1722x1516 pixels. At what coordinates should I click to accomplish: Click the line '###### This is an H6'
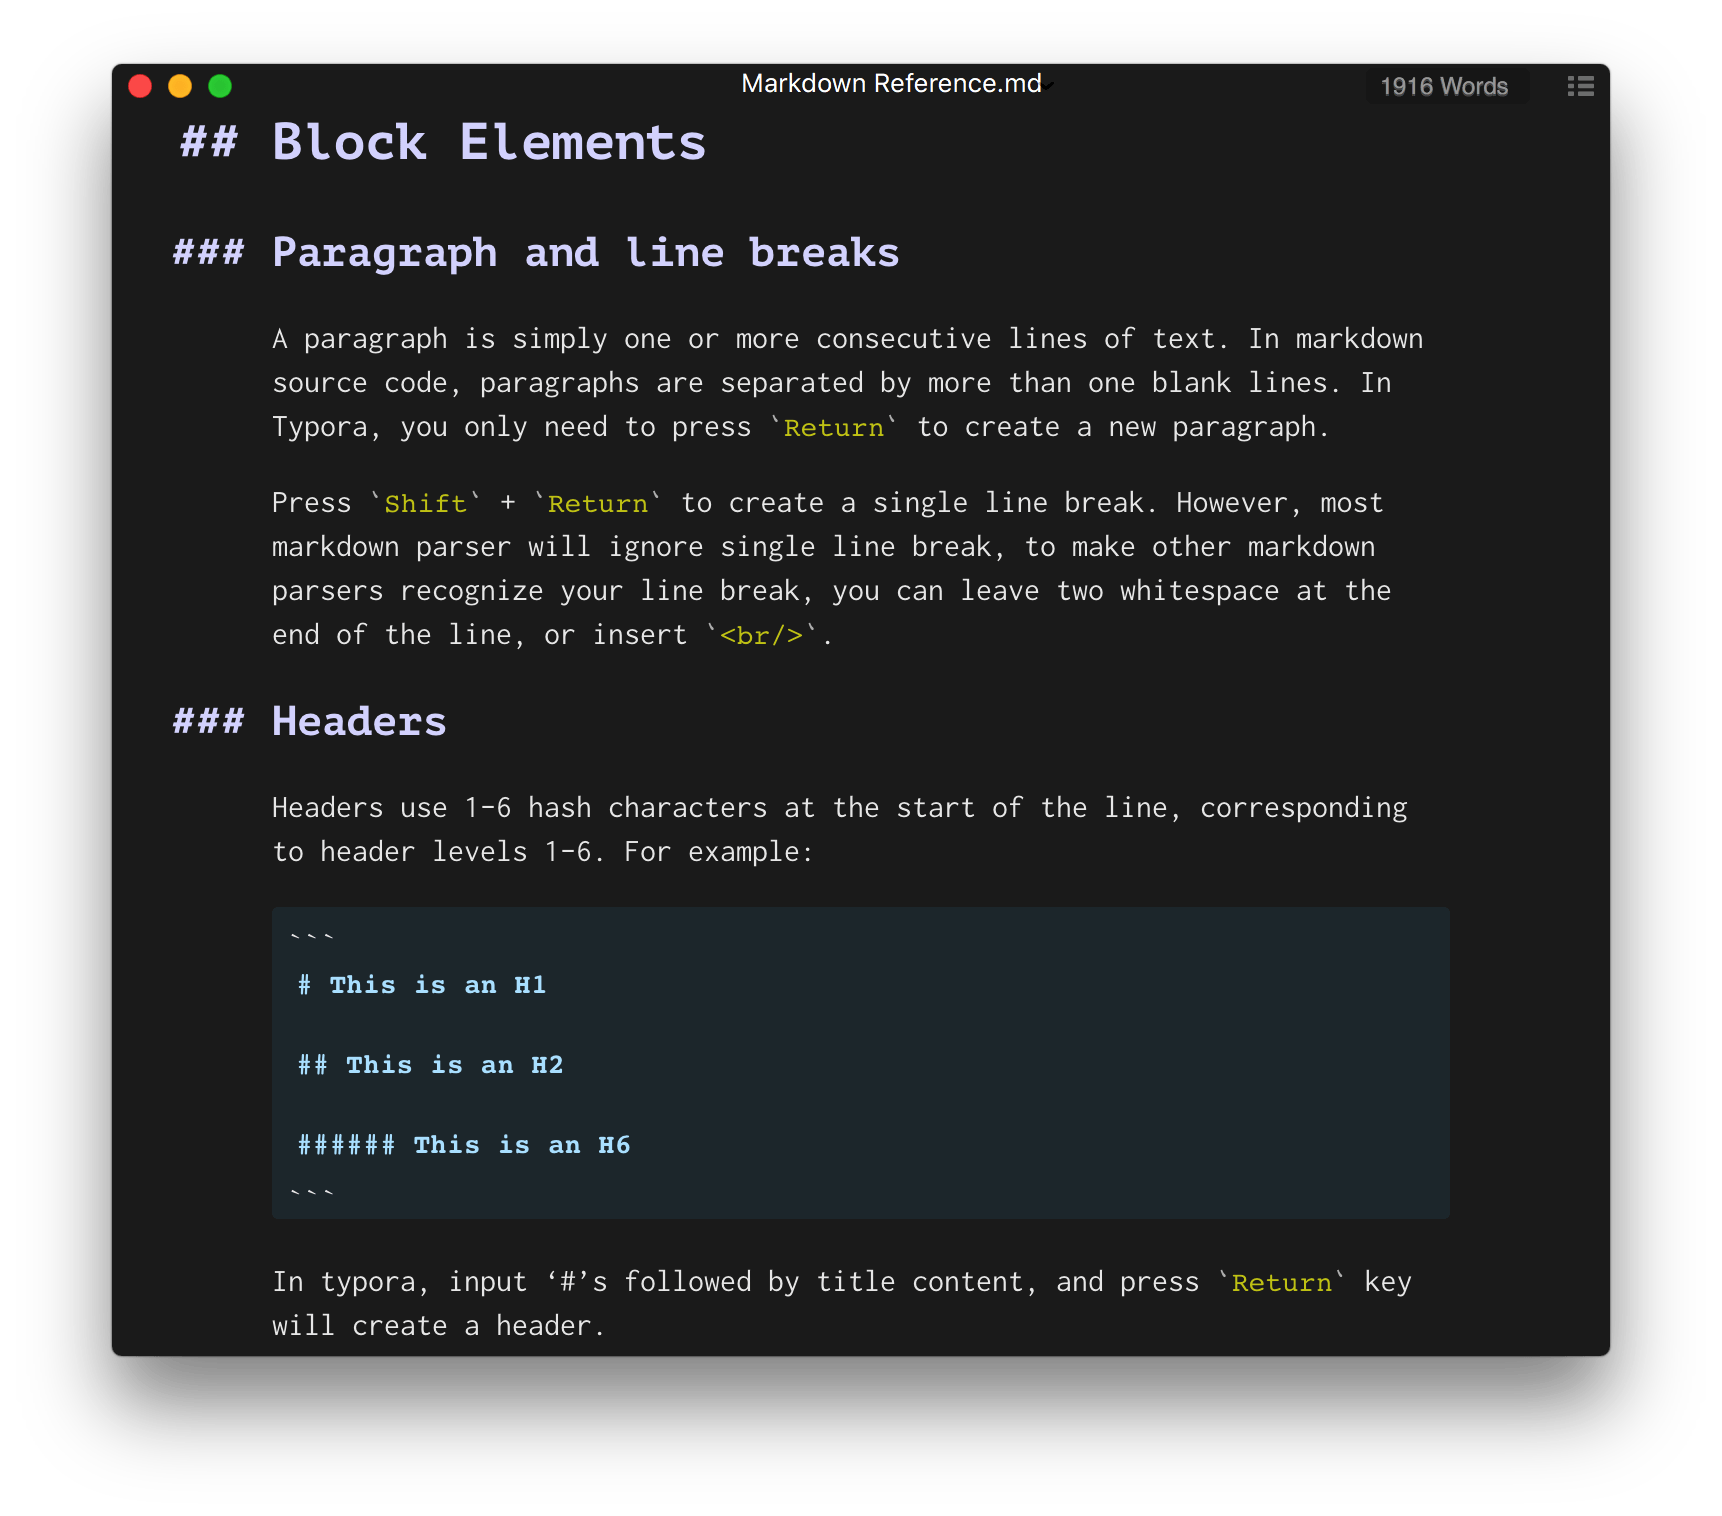[464, 1145]
